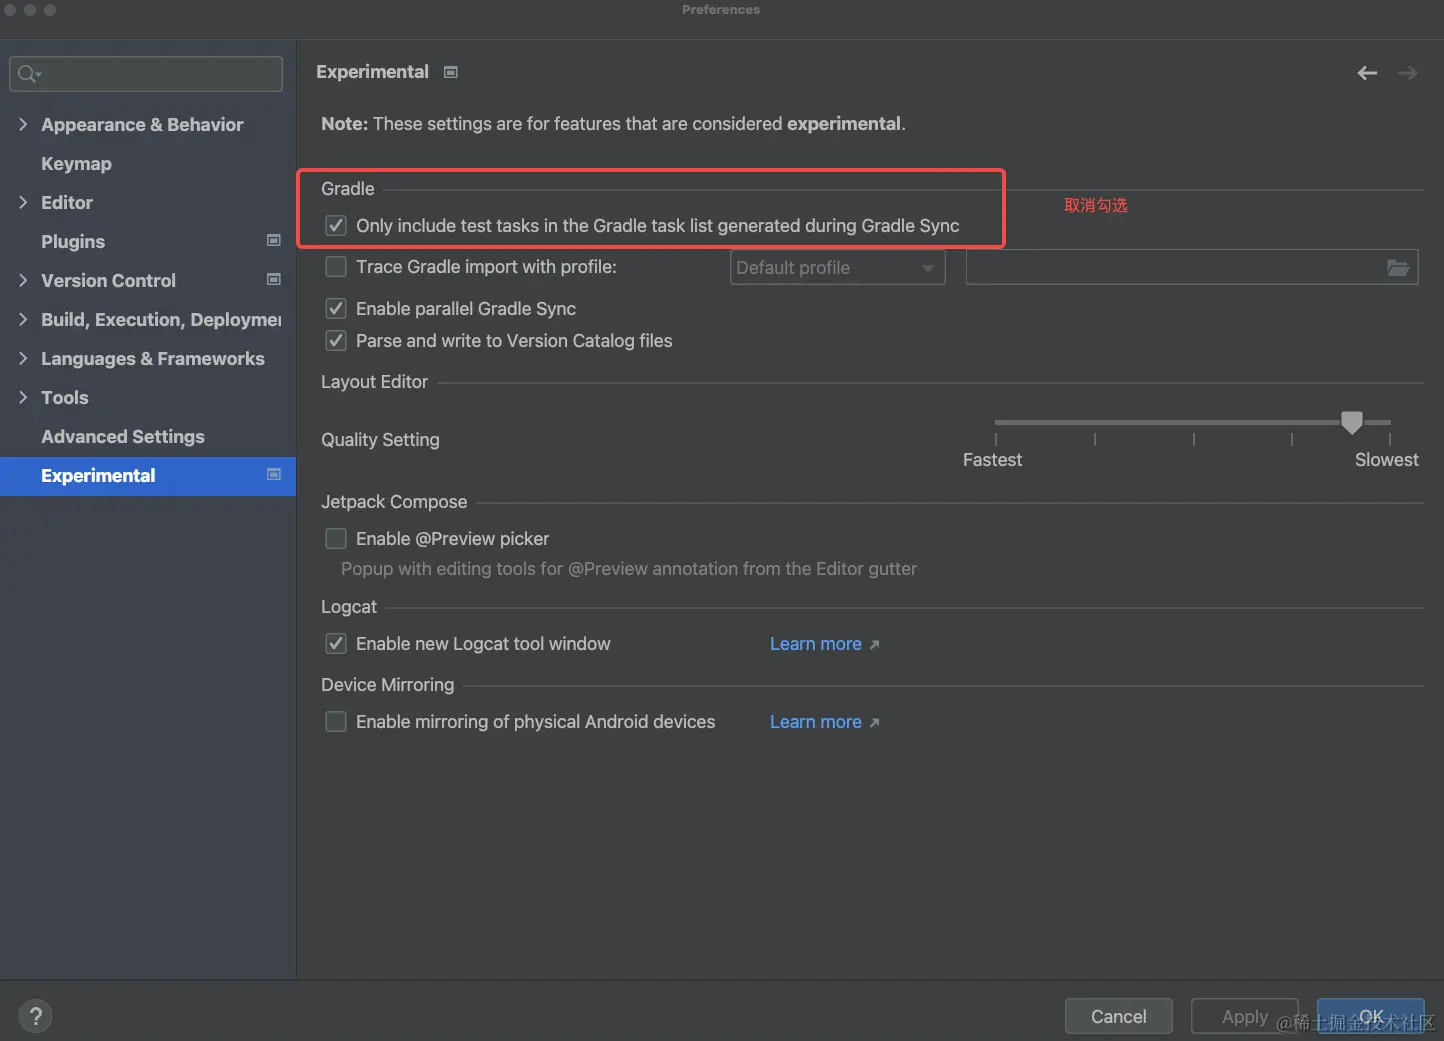Screen dimensions: 1444x1041
Task: Select Advanced Settings in the sidebar
Action: click(x=123, y=437)
